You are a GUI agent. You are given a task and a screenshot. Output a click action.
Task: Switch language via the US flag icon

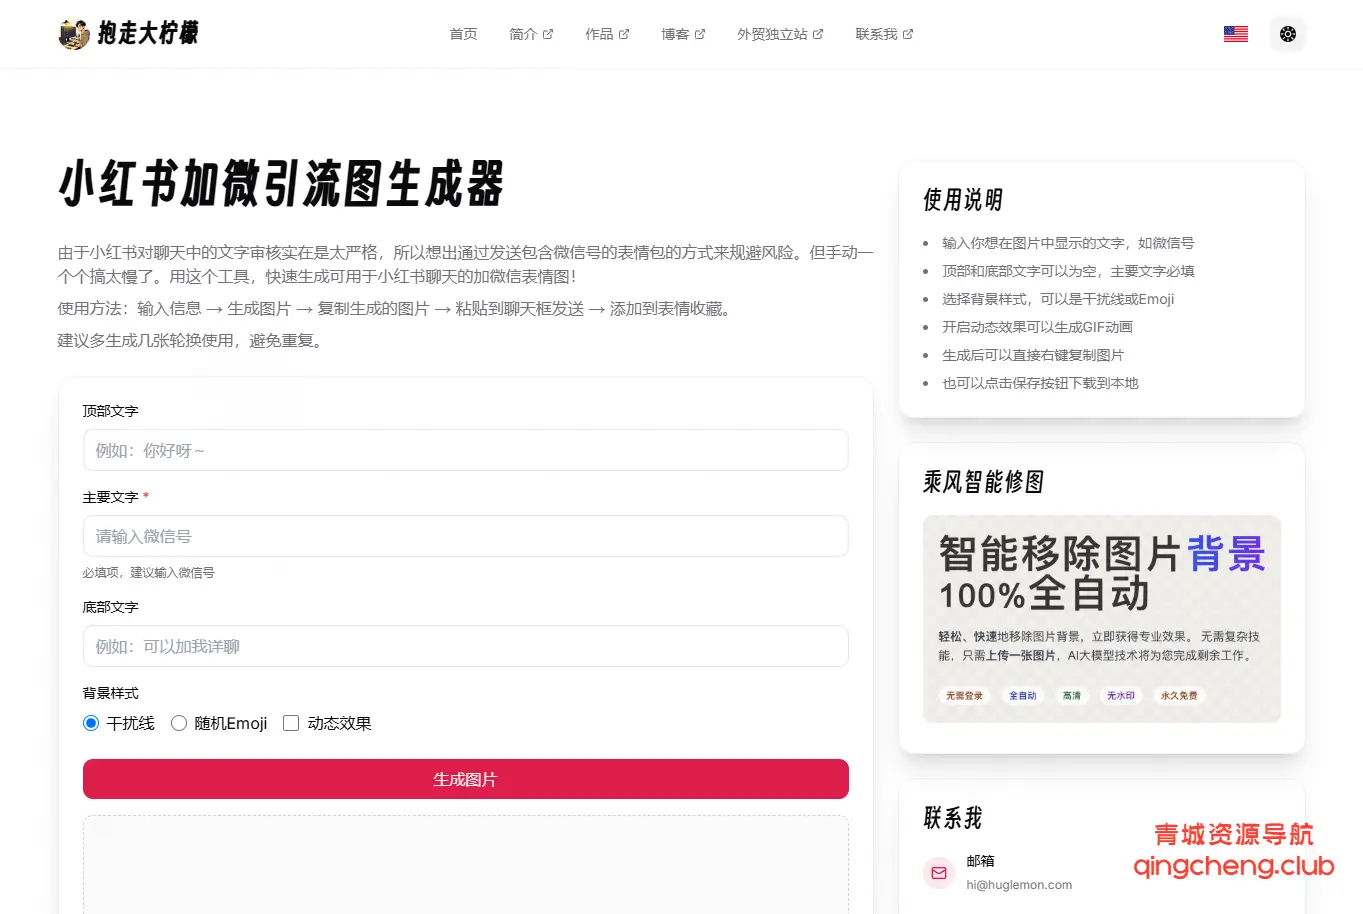[1235, 33]
